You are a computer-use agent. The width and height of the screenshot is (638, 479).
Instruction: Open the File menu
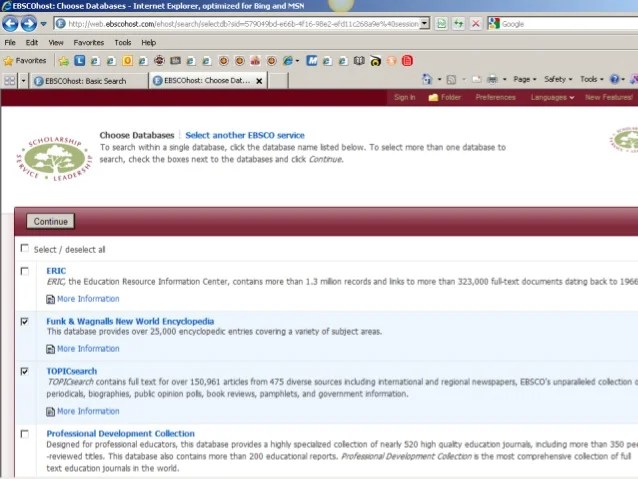pos(10,42)
